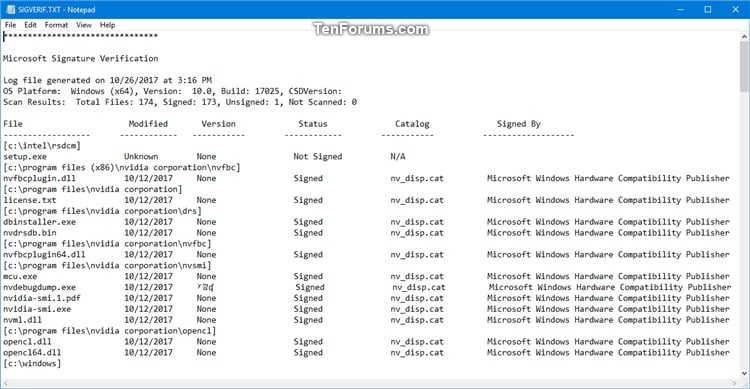Click the "Not Signed" status text
Screen dimensions: 750x389
pyautogui.click(x=318, y=156)
